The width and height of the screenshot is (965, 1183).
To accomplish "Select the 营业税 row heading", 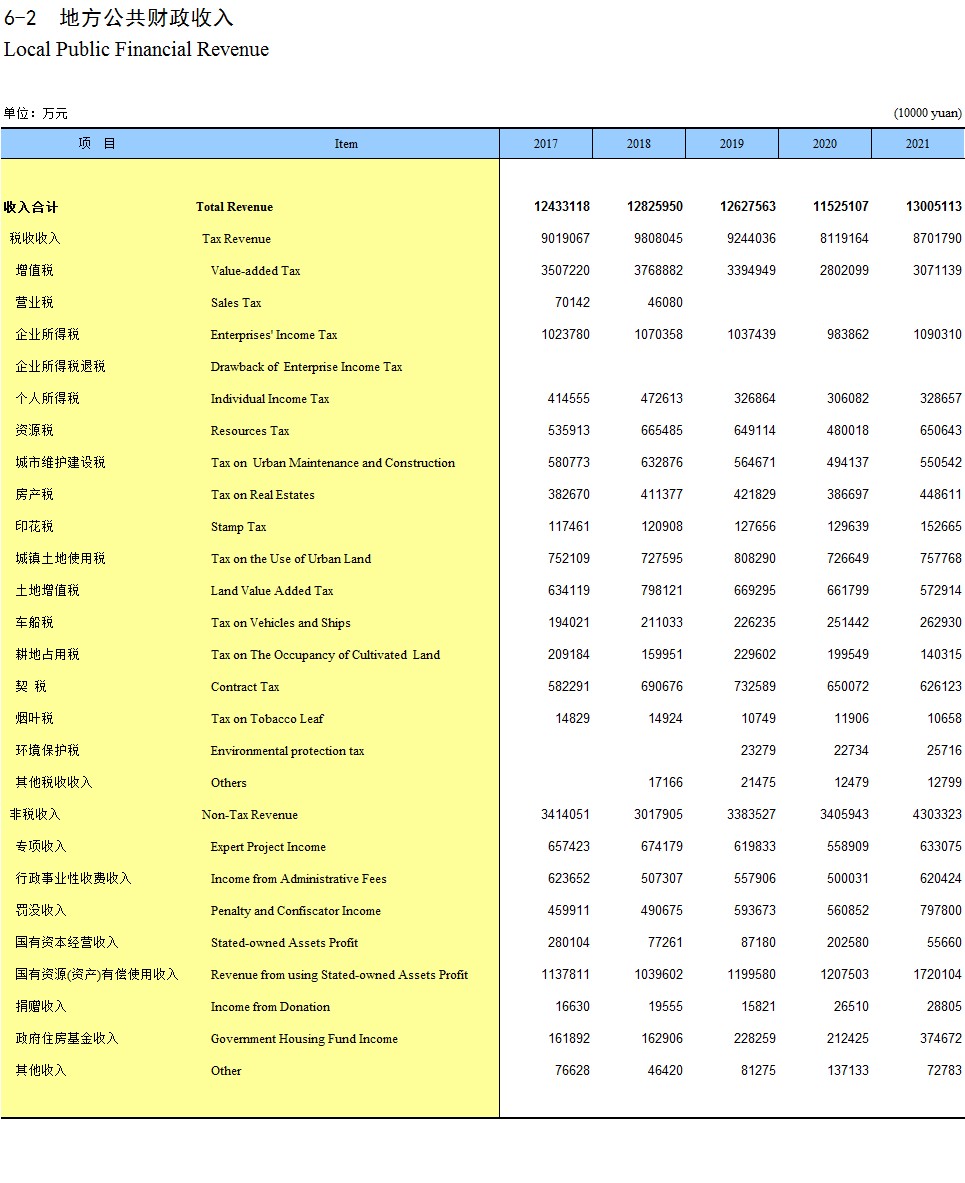I will [35, 303].
